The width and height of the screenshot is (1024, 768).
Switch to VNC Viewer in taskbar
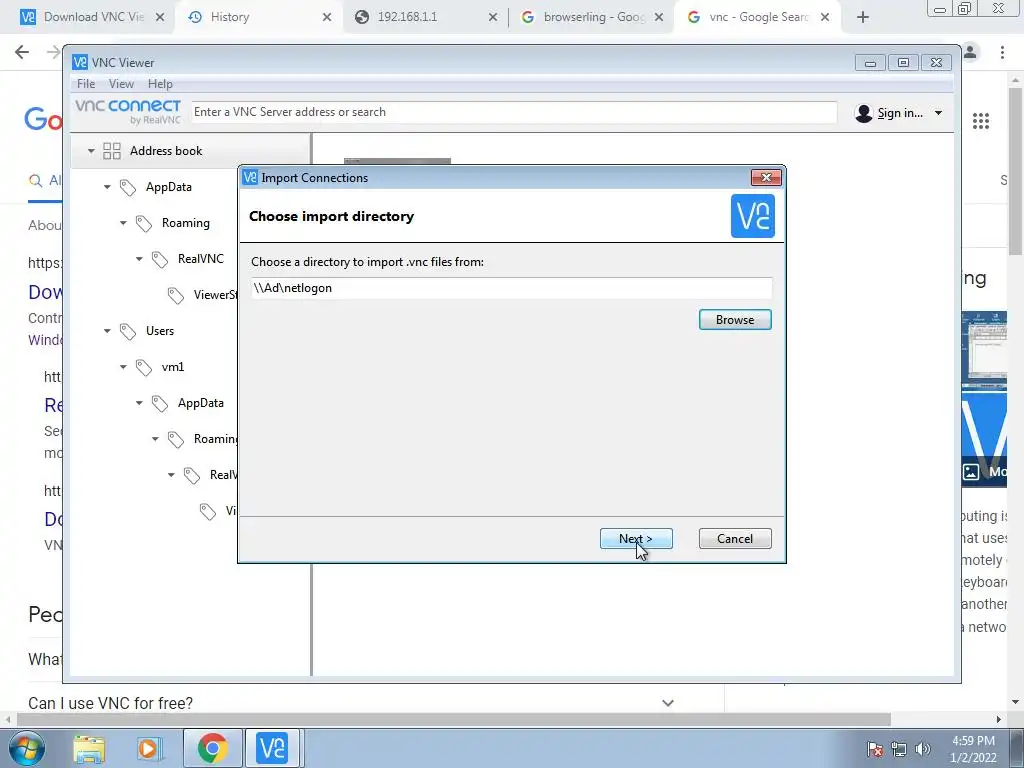click(272, 748)
